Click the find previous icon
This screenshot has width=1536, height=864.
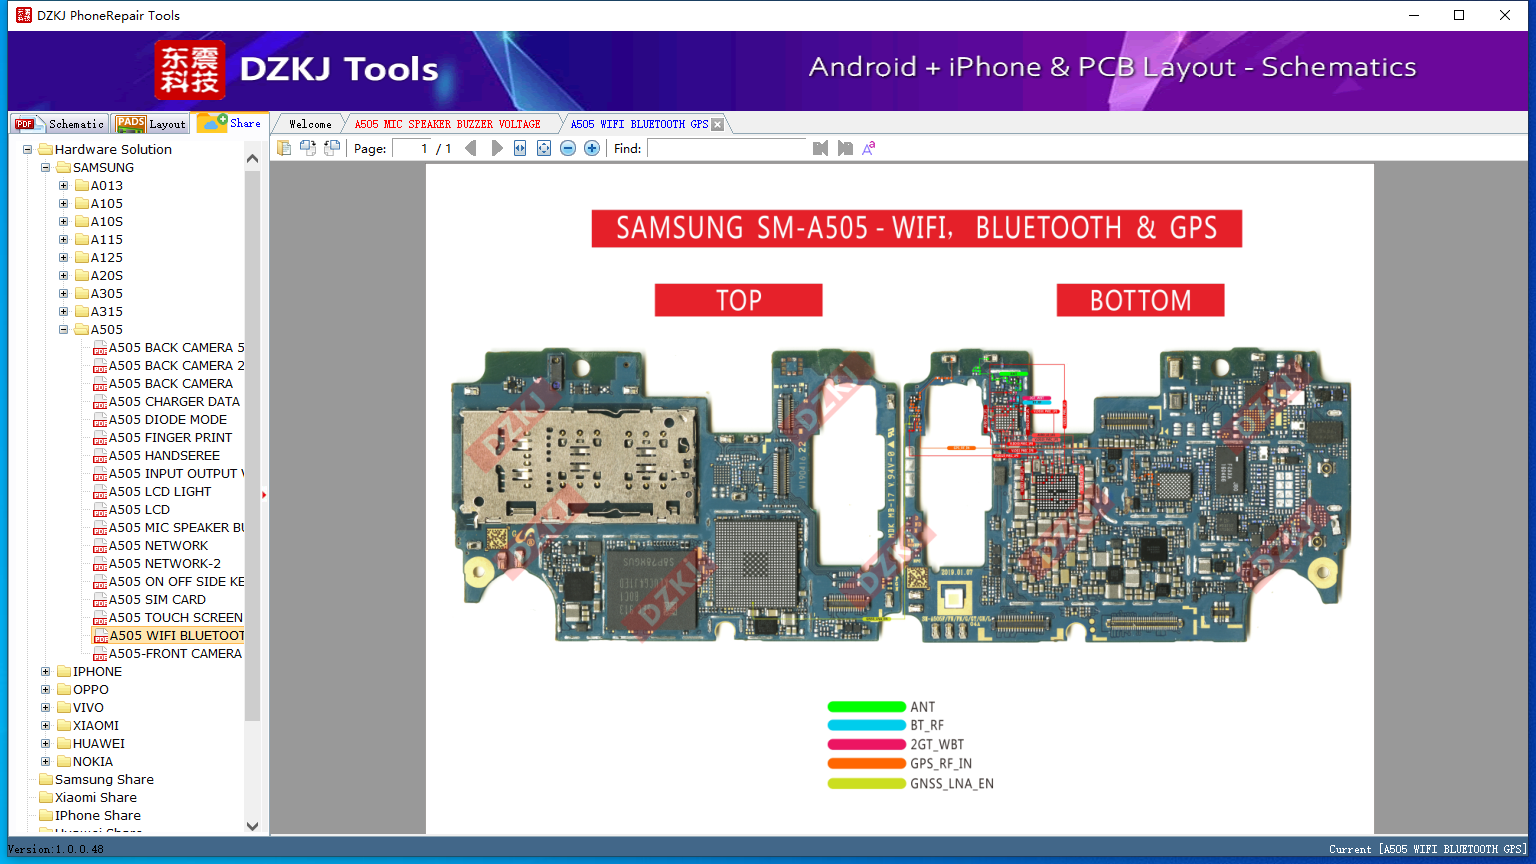821,148
